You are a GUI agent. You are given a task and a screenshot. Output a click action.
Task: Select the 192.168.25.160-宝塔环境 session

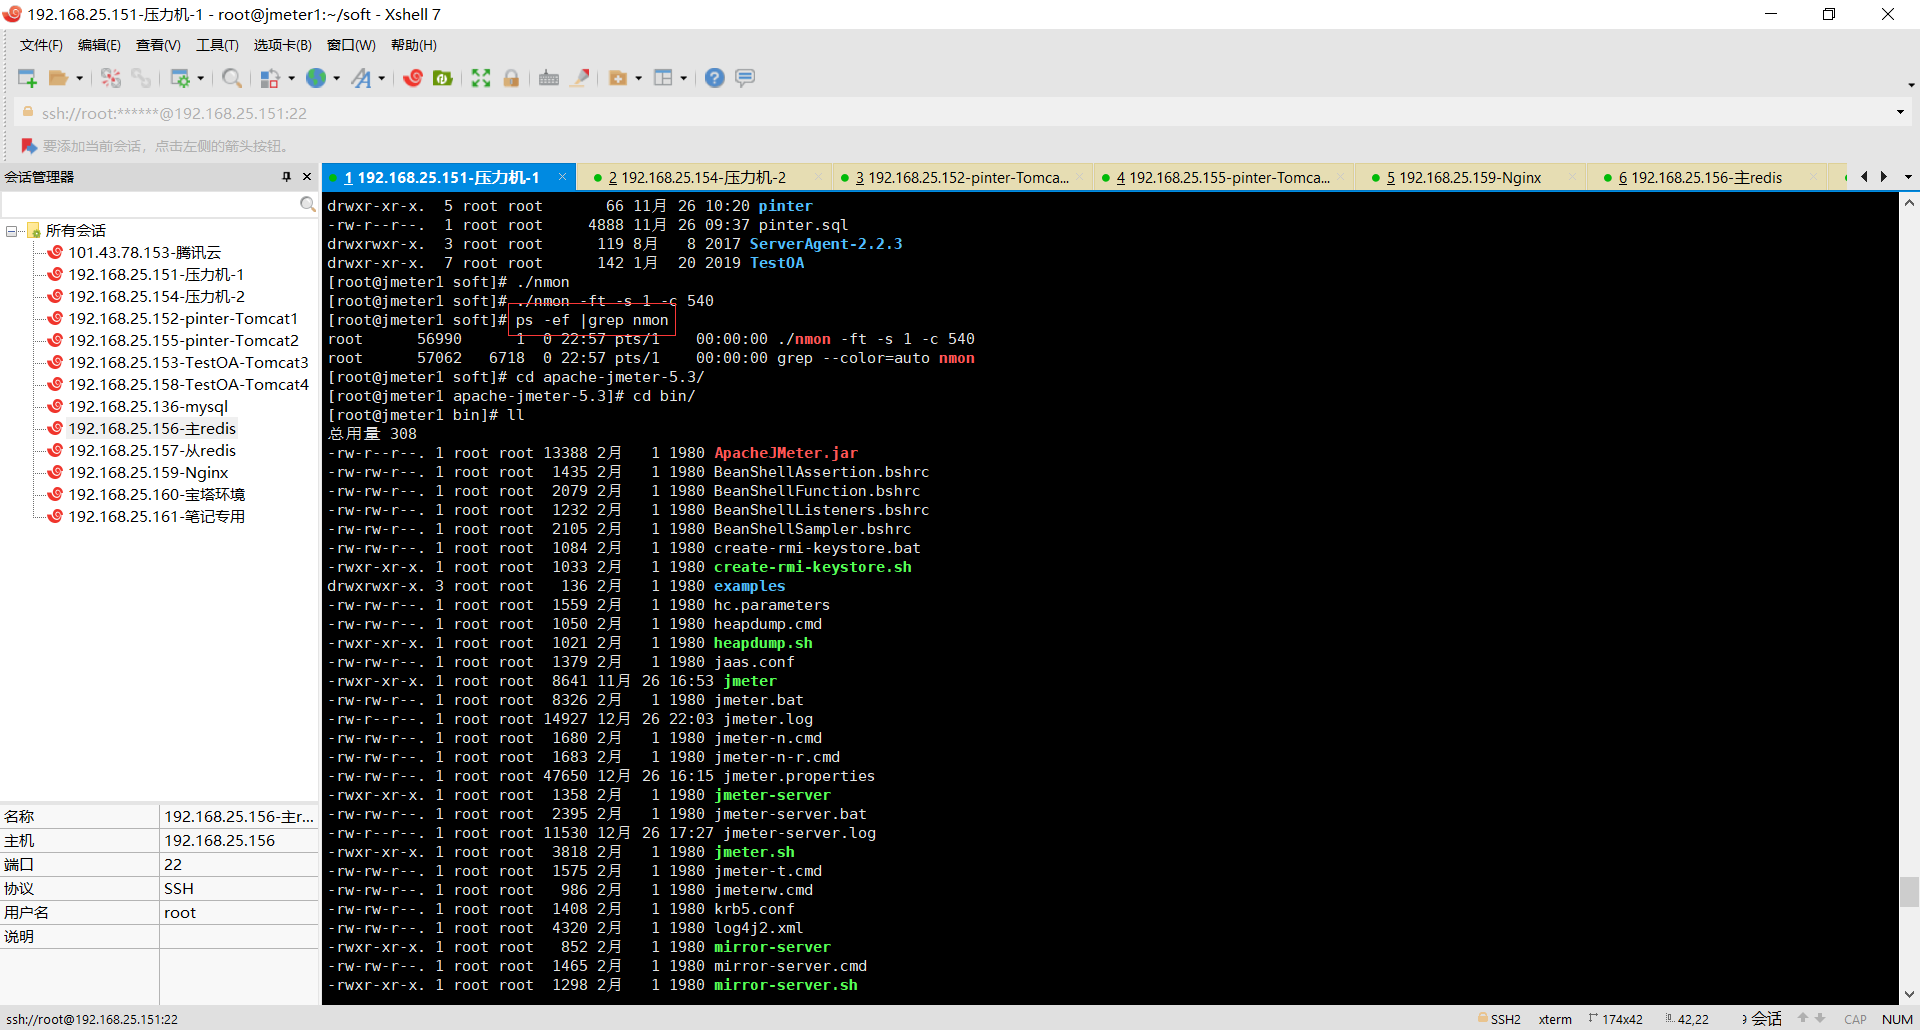click(156, 495)
